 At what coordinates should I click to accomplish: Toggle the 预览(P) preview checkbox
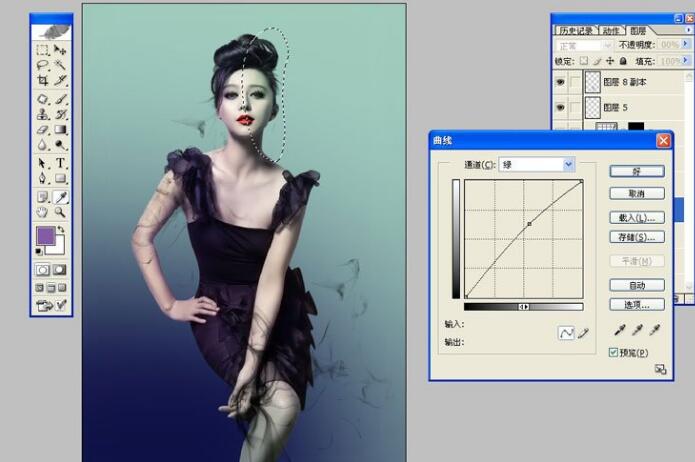pyautogui.click(x=613, y=352)
